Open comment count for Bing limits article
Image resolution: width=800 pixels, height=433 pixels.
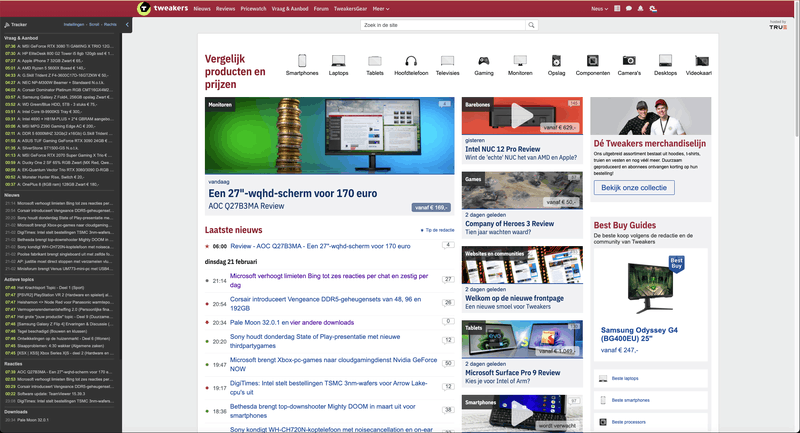[x=448, y=279]
